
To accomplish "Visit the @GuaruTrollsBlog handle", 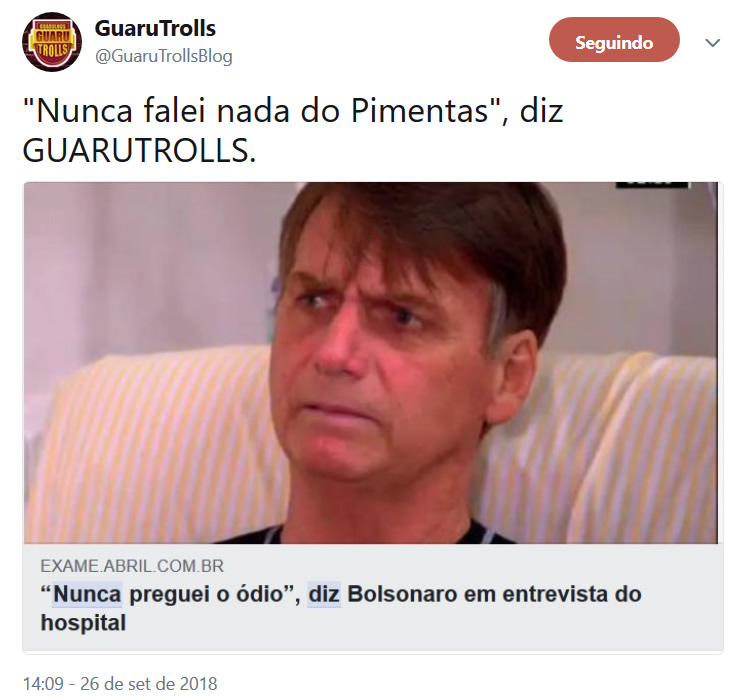I will [x=163, y=56].
